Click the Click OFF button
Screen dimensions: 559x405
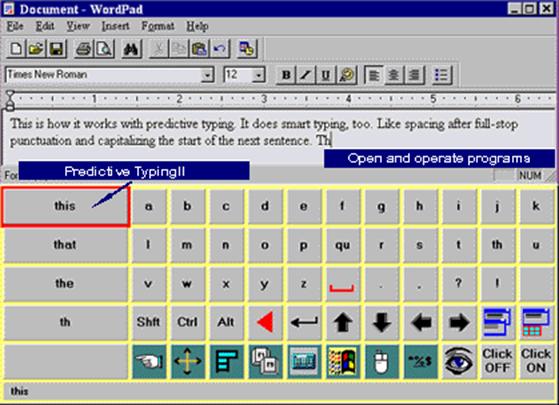[498, 361]
